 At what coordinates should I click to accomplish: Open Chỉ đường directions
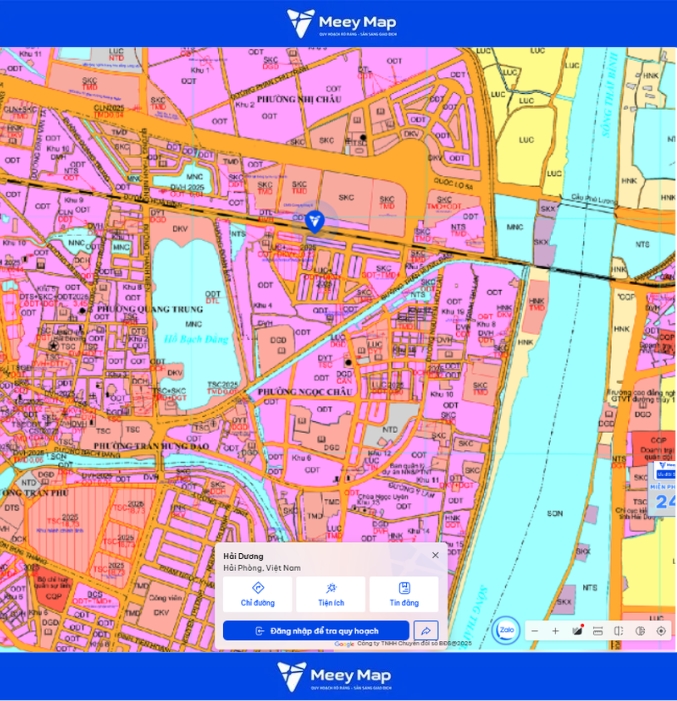[258, 594]
